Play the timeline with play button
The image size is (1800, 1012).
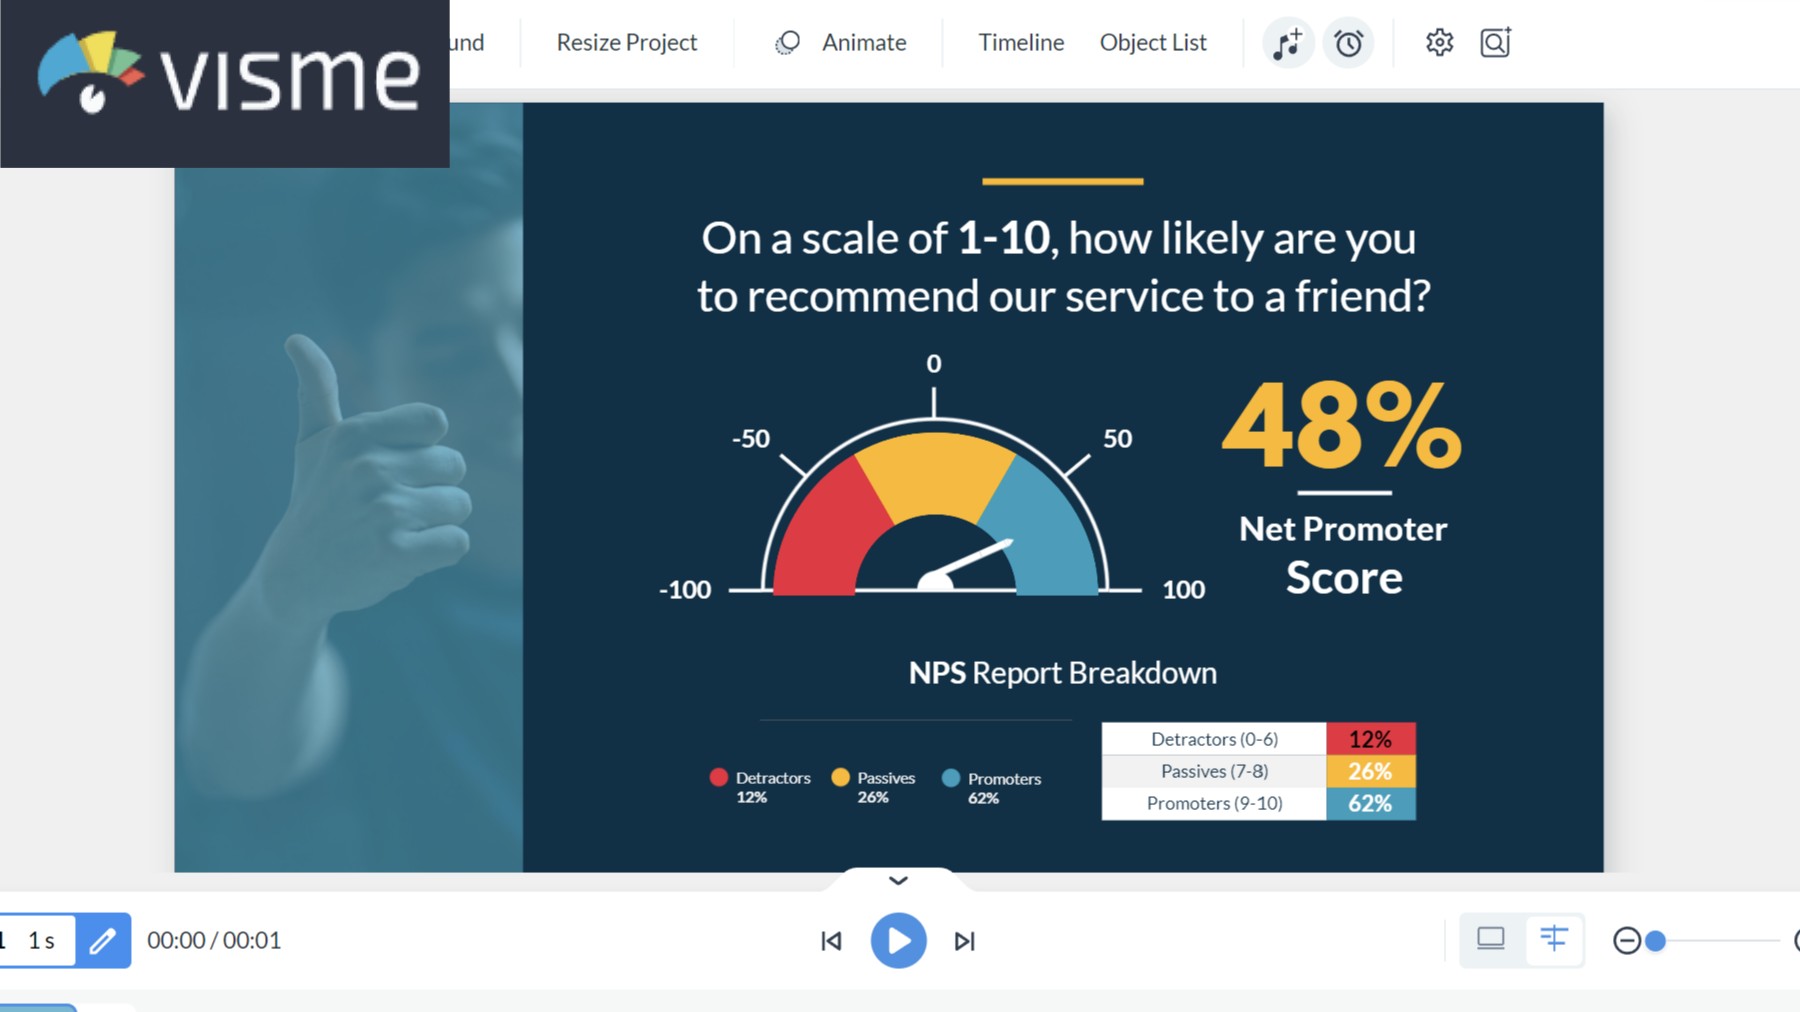pyautogui.click(x=898, y=940)
